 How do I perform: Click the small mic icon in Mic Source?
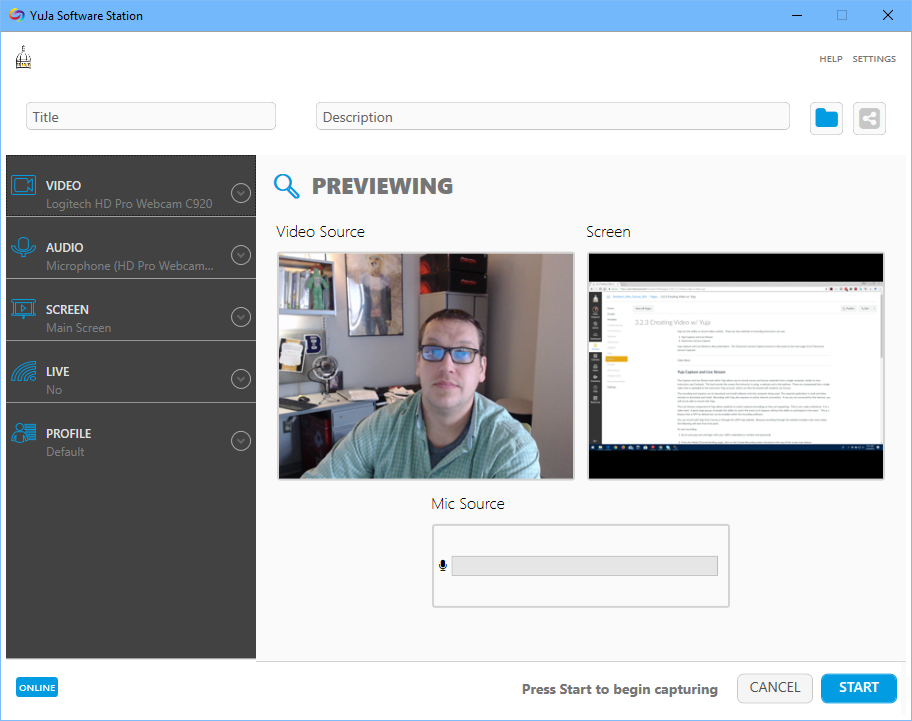[x=443, y=566]
